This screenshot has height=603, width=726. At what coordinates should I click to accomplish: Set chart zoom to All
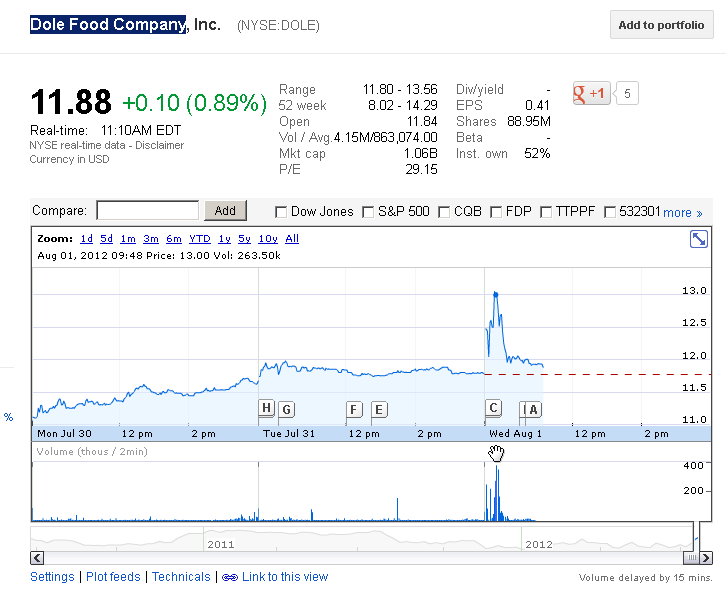[292, 239]
